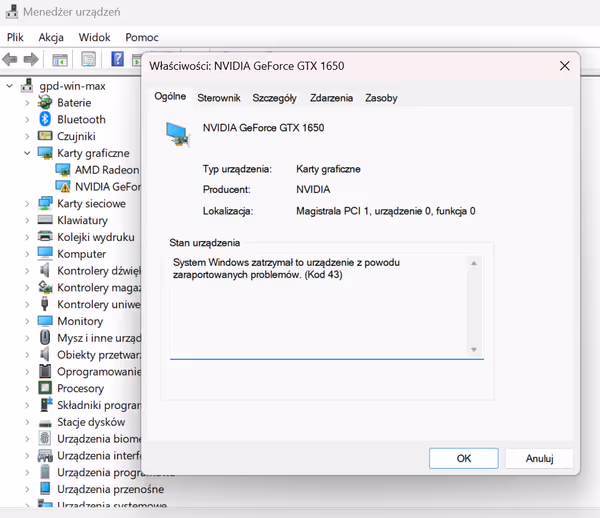Open the Akcja menu
600x518 pixels.
[x=51, y=37]
